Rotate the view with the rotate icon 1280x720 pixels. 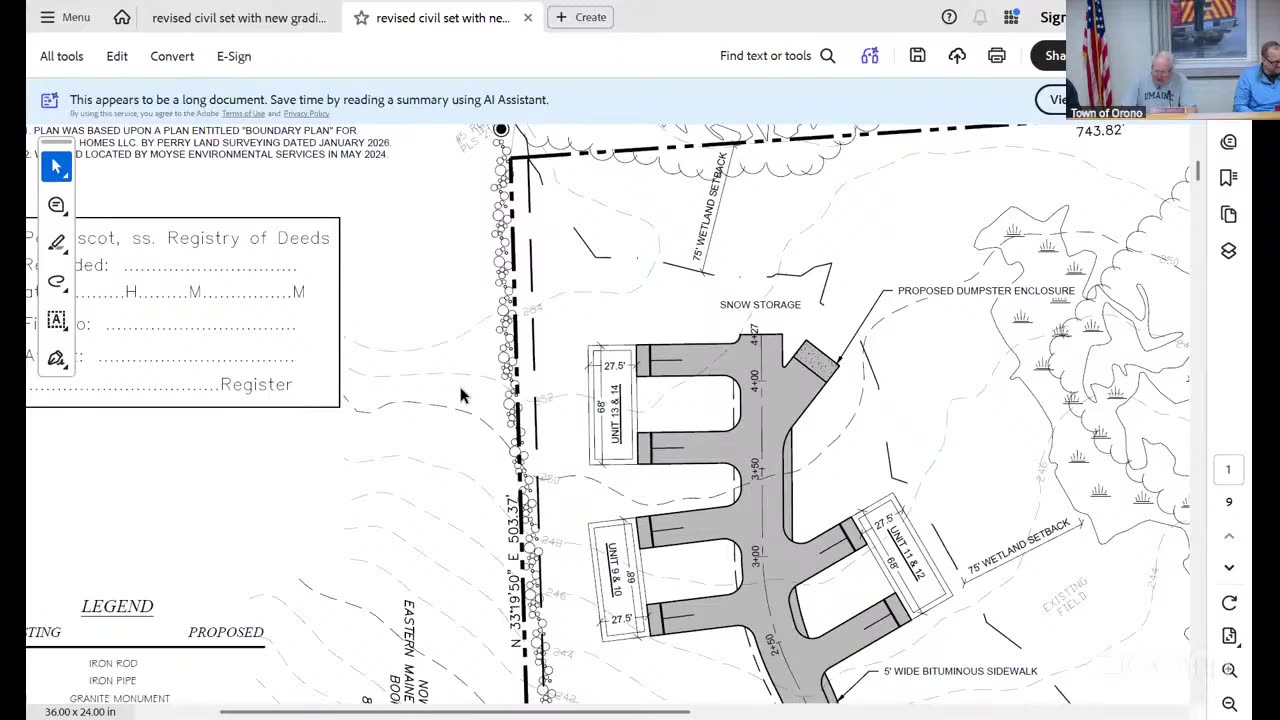point(1229,603)
